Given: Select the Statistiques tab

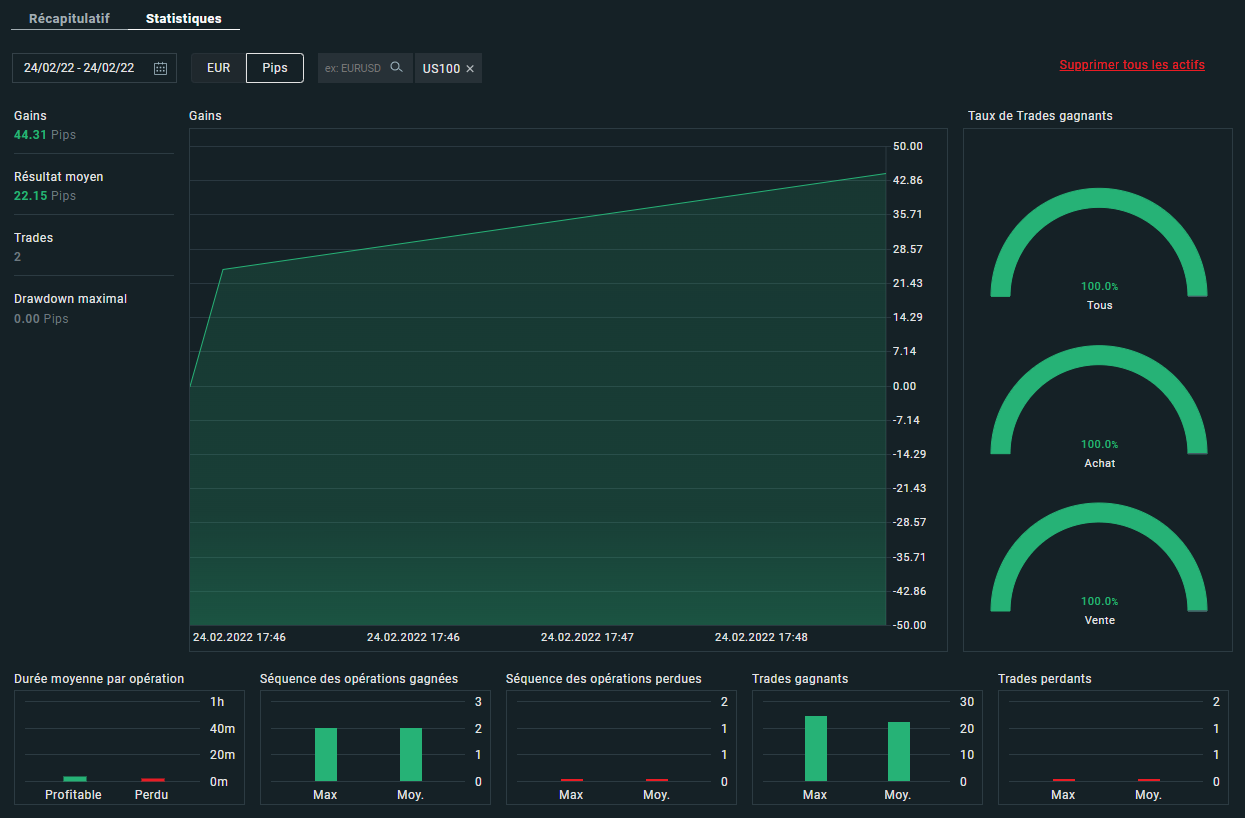Looking at the screenshot, I should (184, 19).
